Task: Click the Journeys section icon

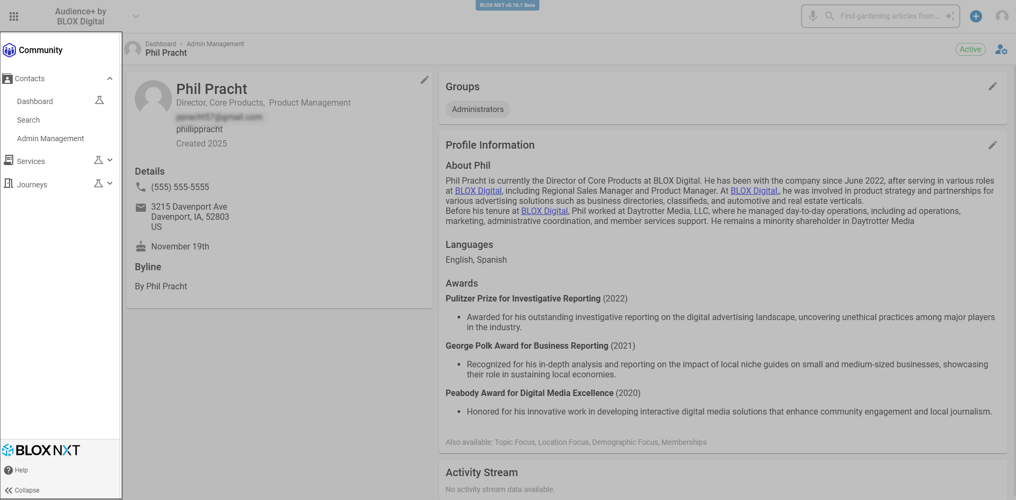Action: tap(8, 183)
